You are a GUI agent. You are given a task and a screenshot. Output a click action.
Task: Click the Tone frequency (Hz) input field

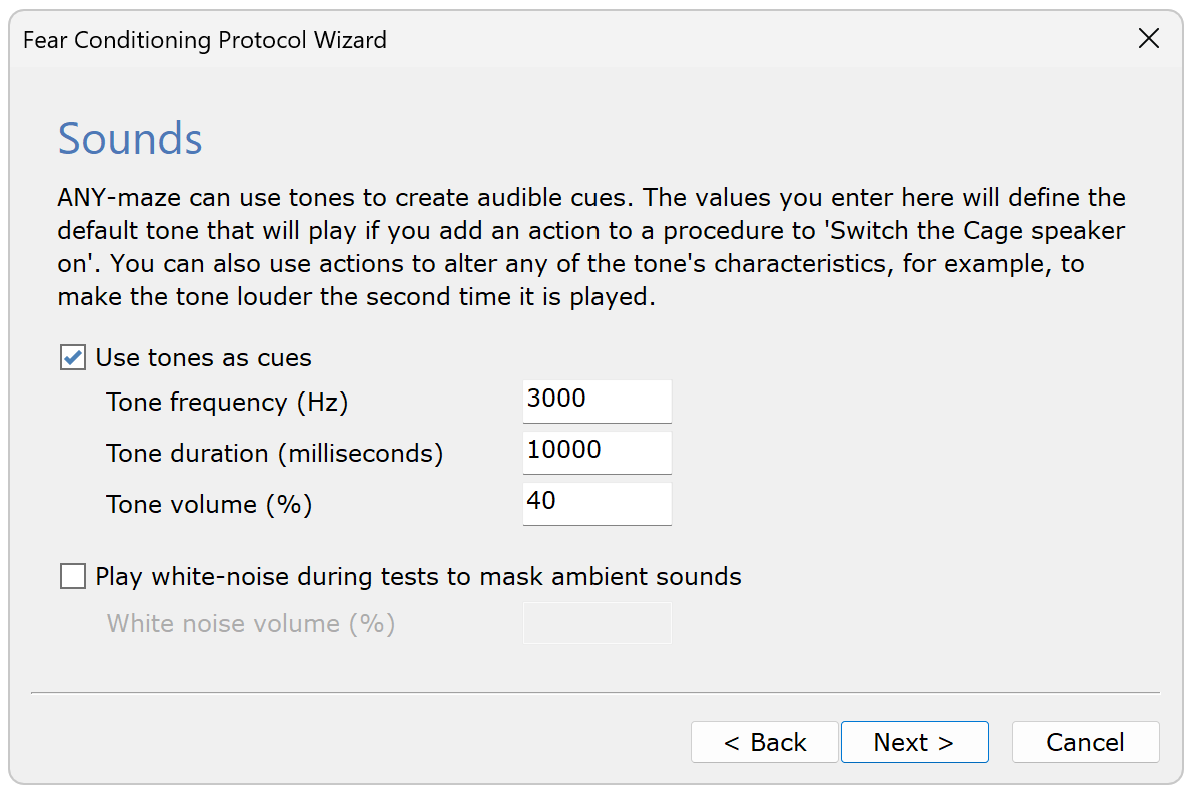[x=597, y=401]
